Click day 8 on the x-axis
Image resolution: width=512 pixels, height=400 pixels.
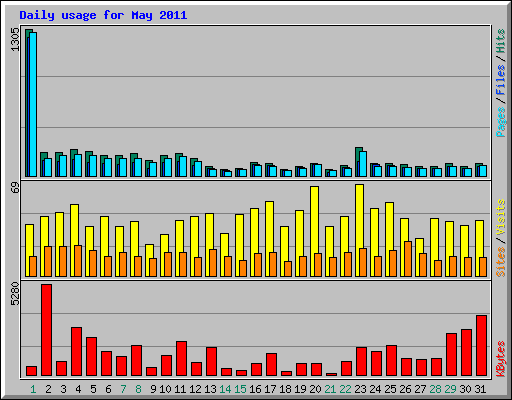click(x=138, y=389)
